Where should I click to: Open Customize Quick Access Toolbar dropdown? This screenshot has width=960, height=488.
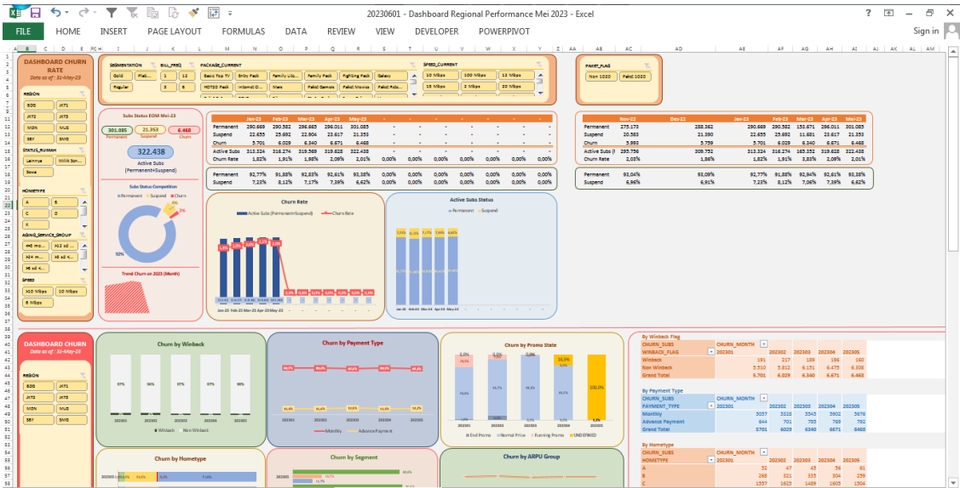click(x=230, y=13)
